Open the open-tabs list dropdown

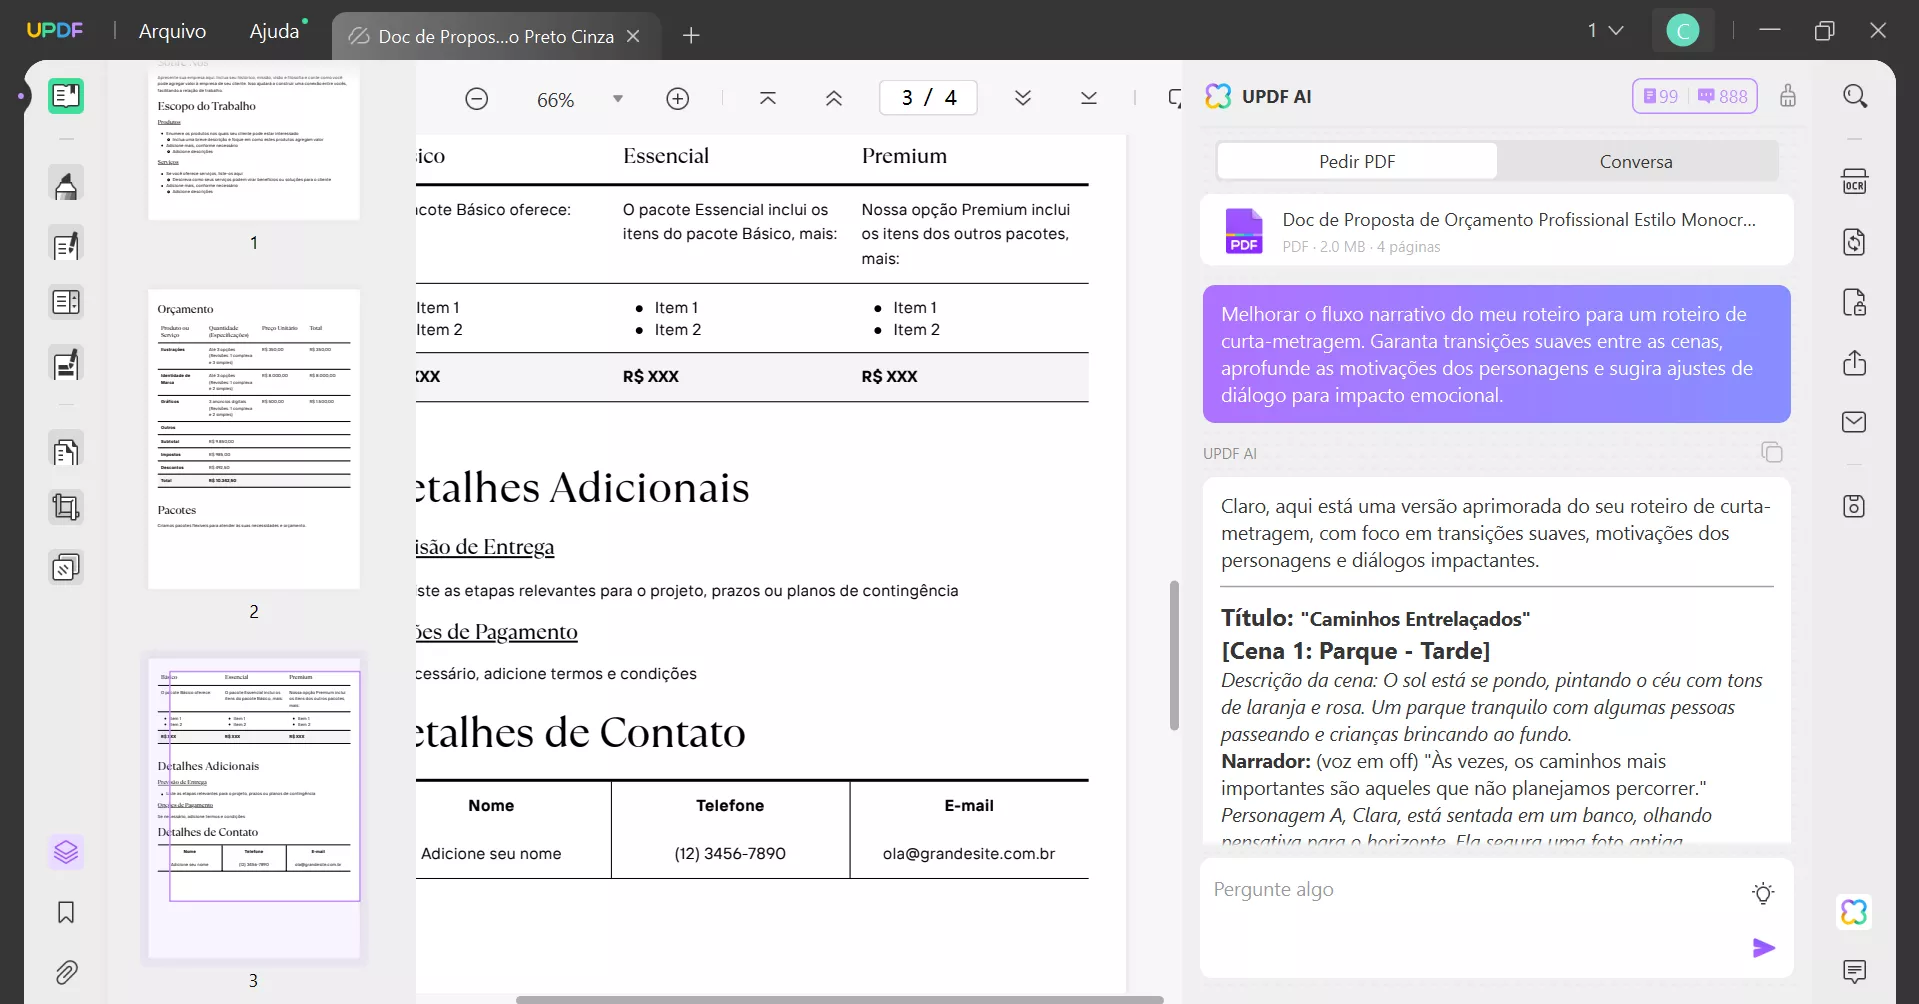1605,30
